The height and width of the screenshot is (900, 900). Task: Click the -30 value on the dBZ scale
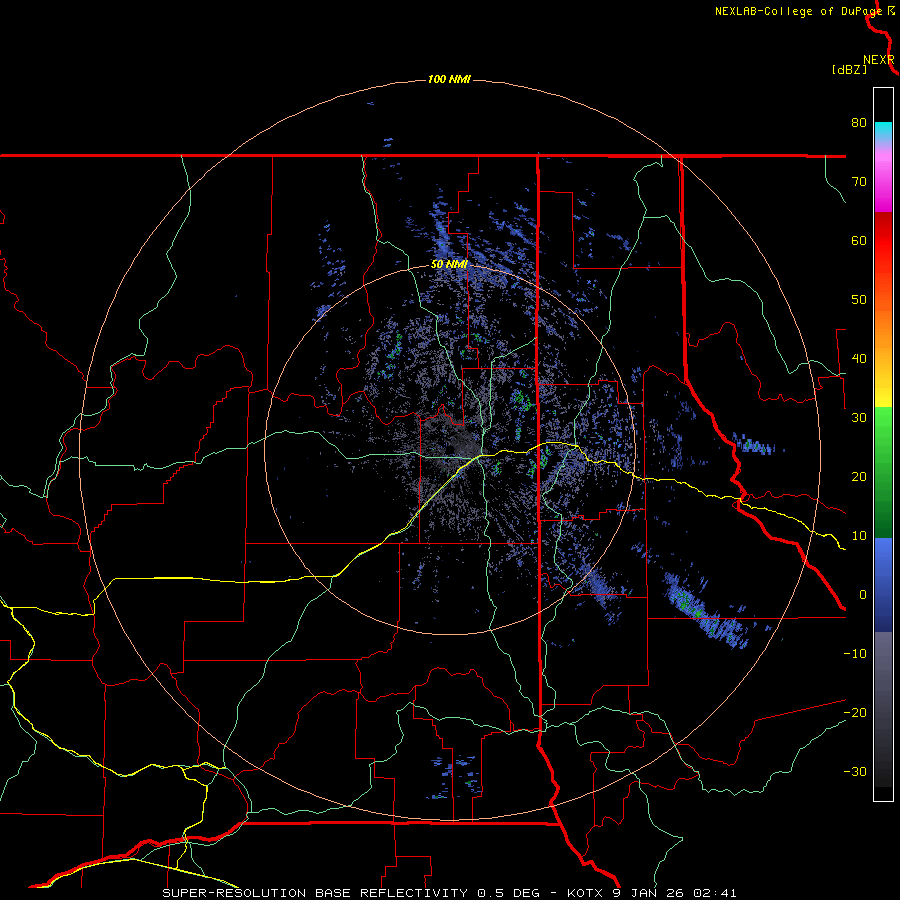[x=855, y=771]
